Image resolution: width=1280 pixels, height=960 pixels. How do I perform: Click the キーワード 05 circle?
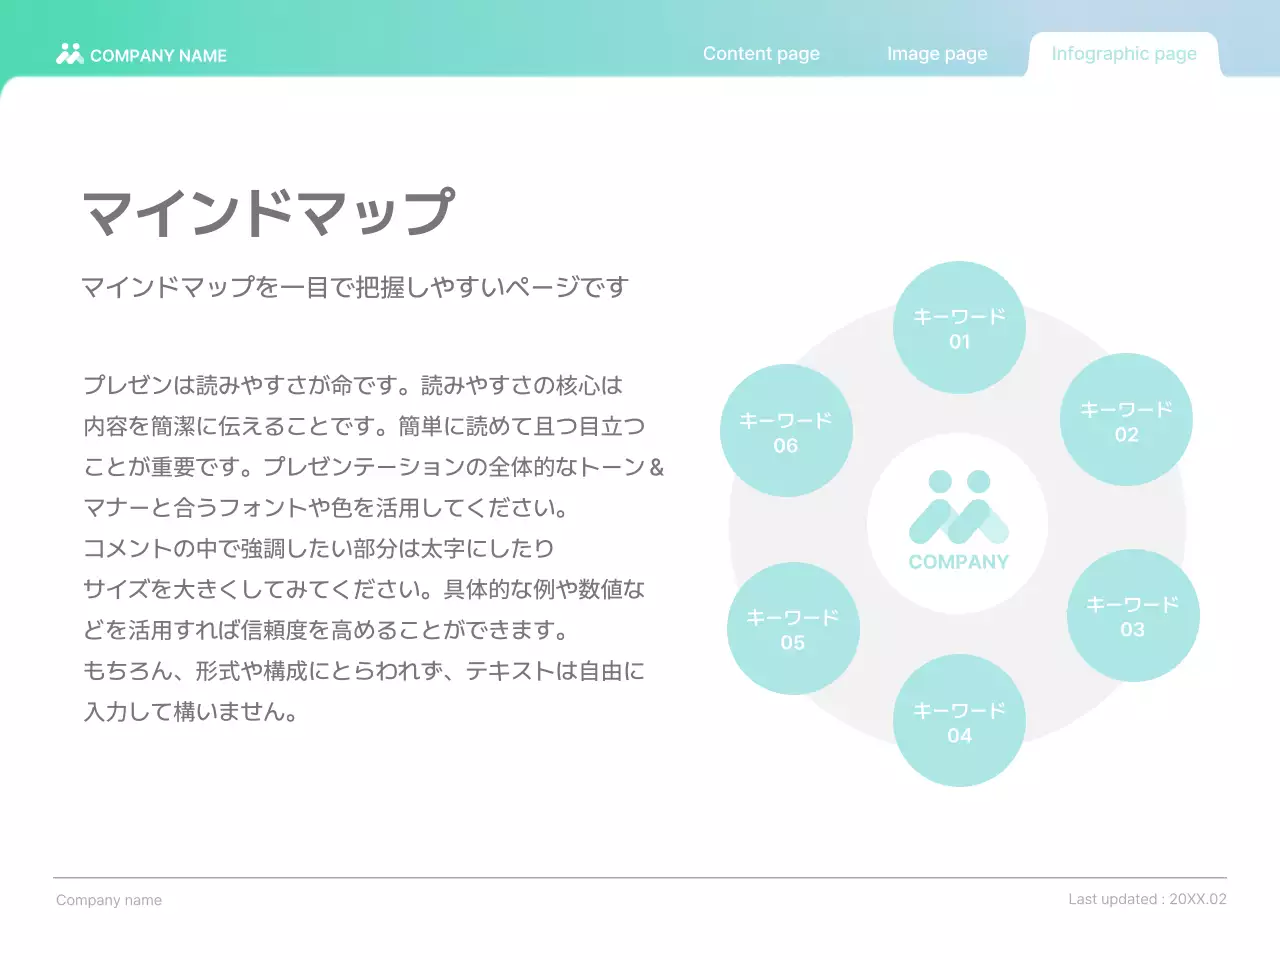click(793, 629)
